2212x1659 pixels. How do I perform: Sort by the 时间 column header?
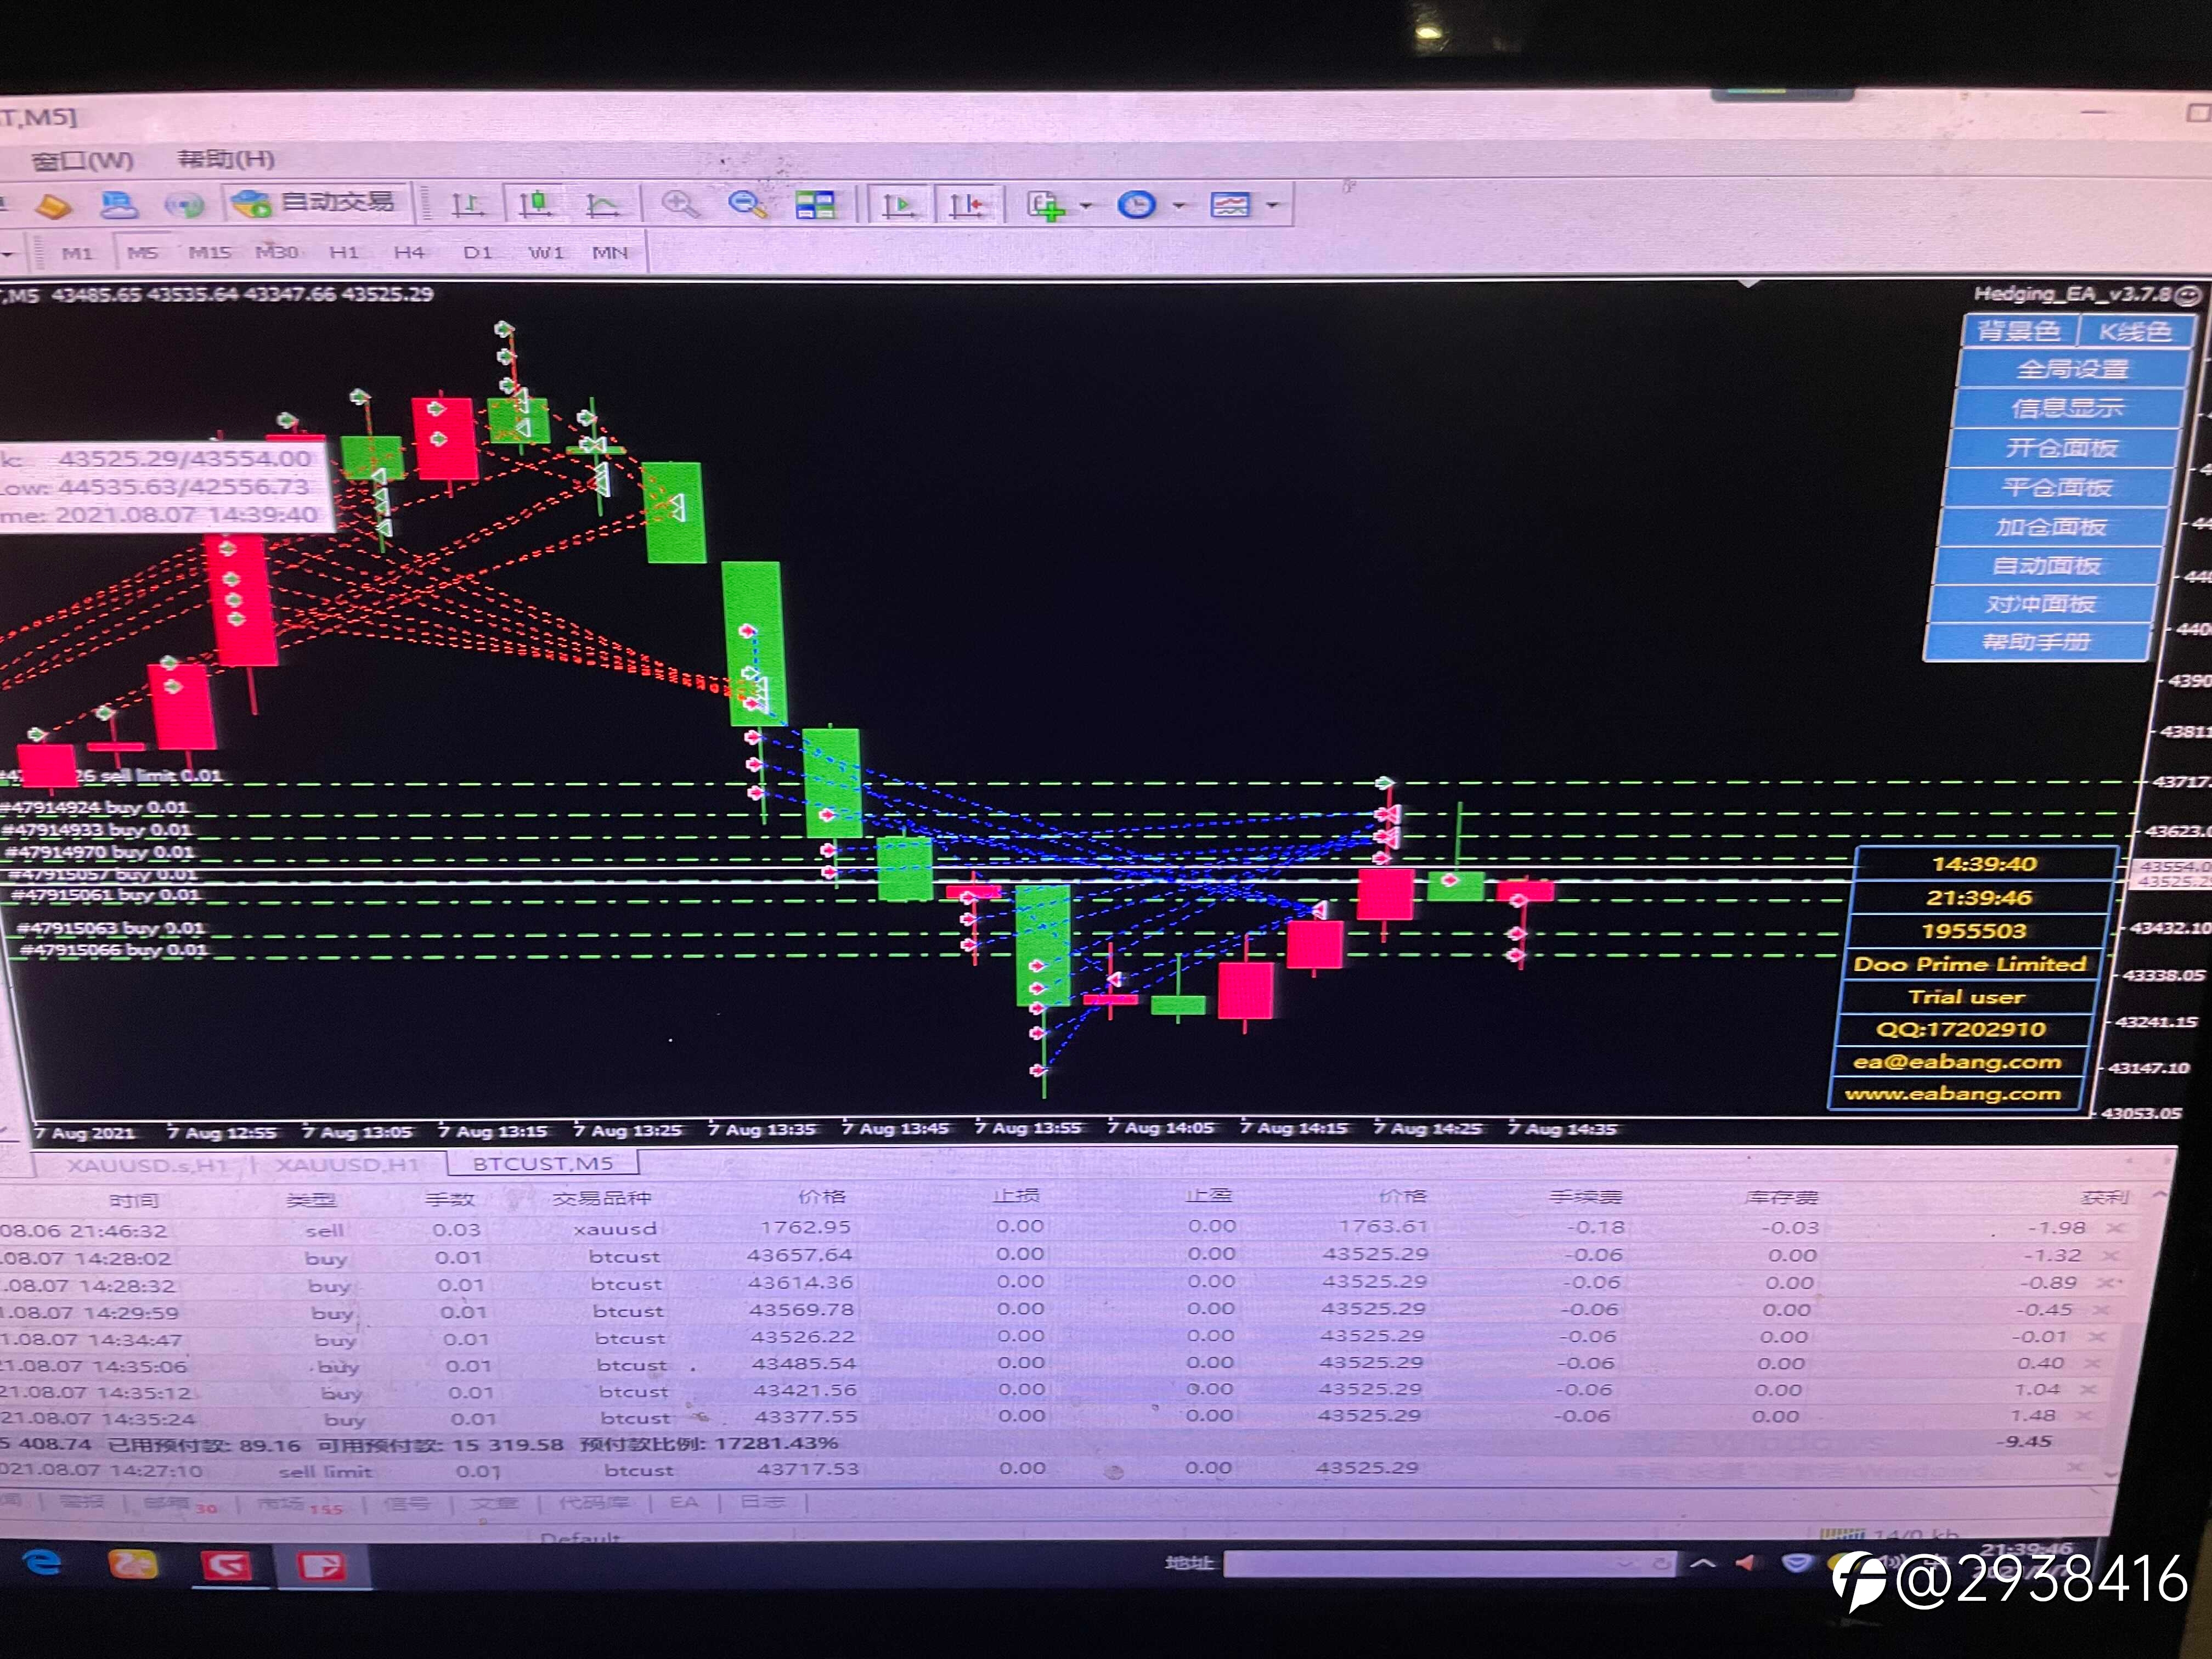click(x=134, y=1201)
